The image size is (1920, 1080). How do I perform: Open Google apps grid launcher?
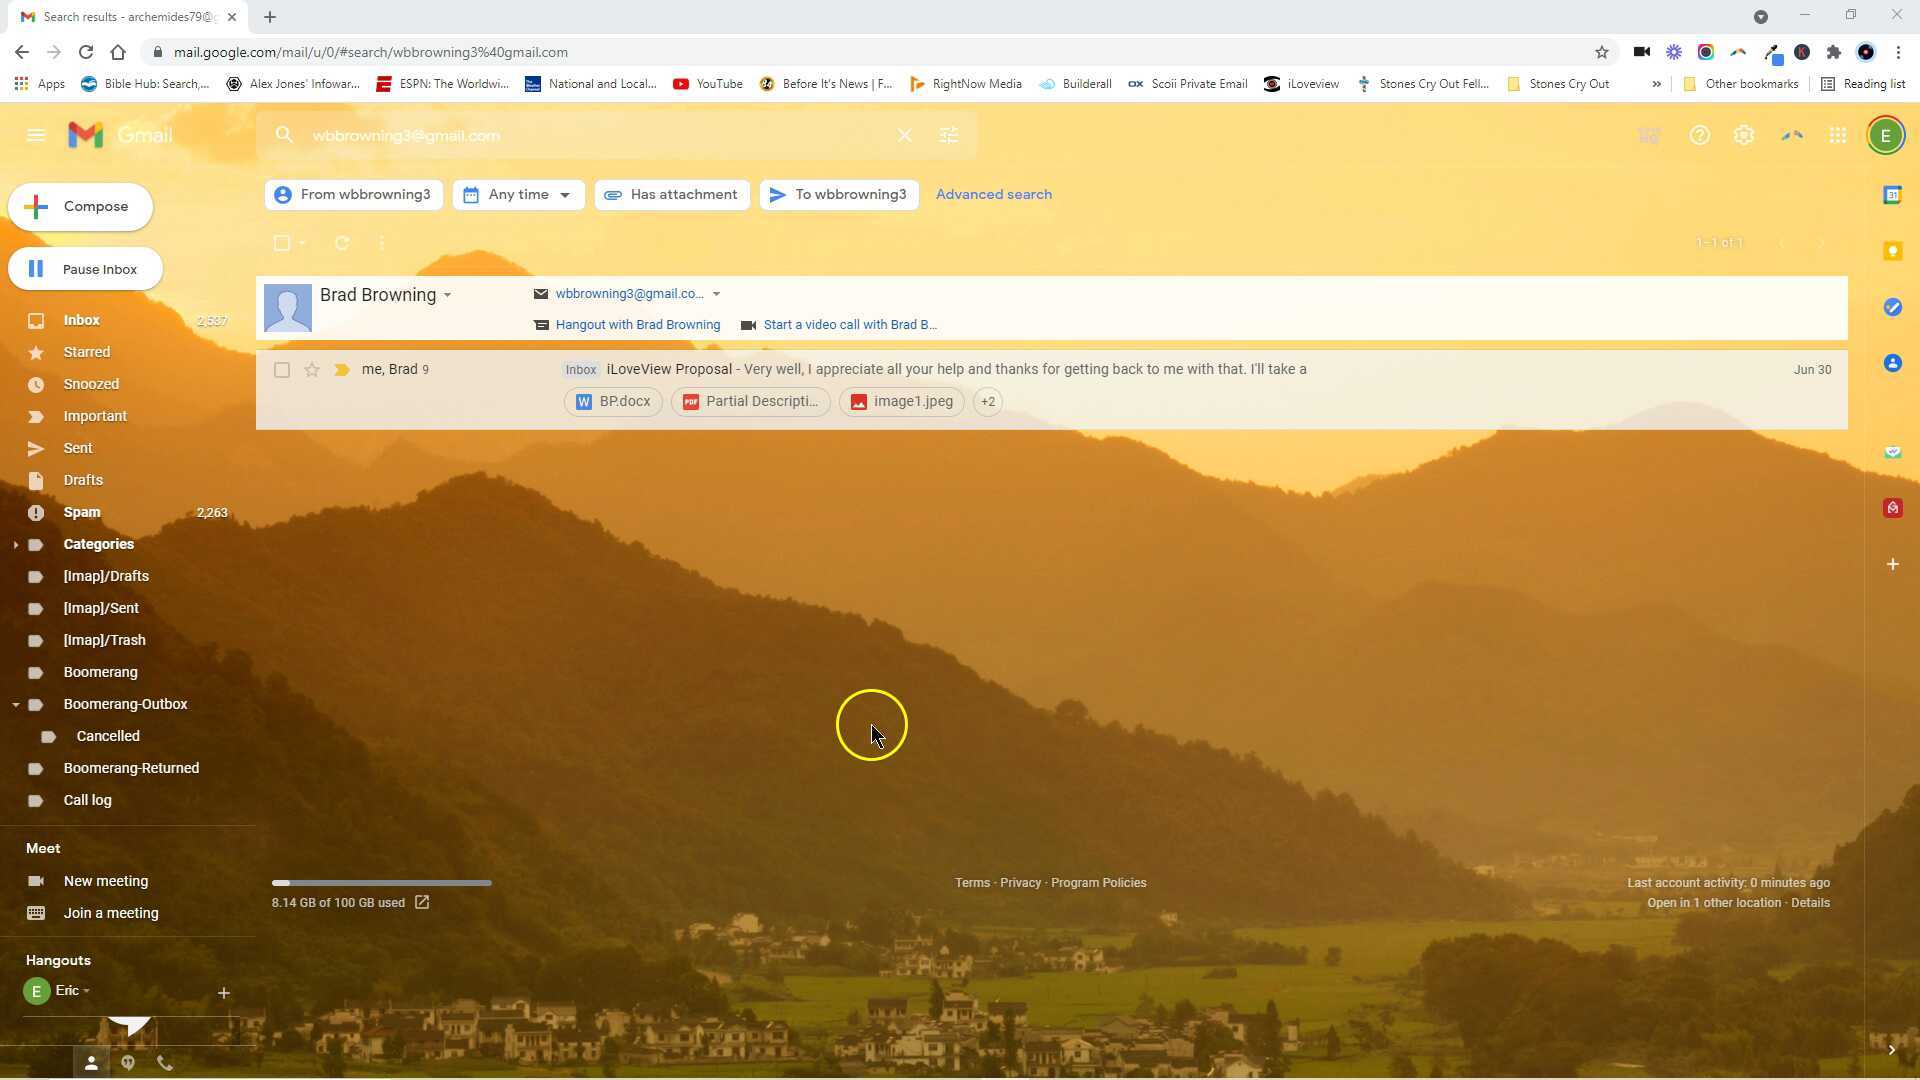point(1838,135)
